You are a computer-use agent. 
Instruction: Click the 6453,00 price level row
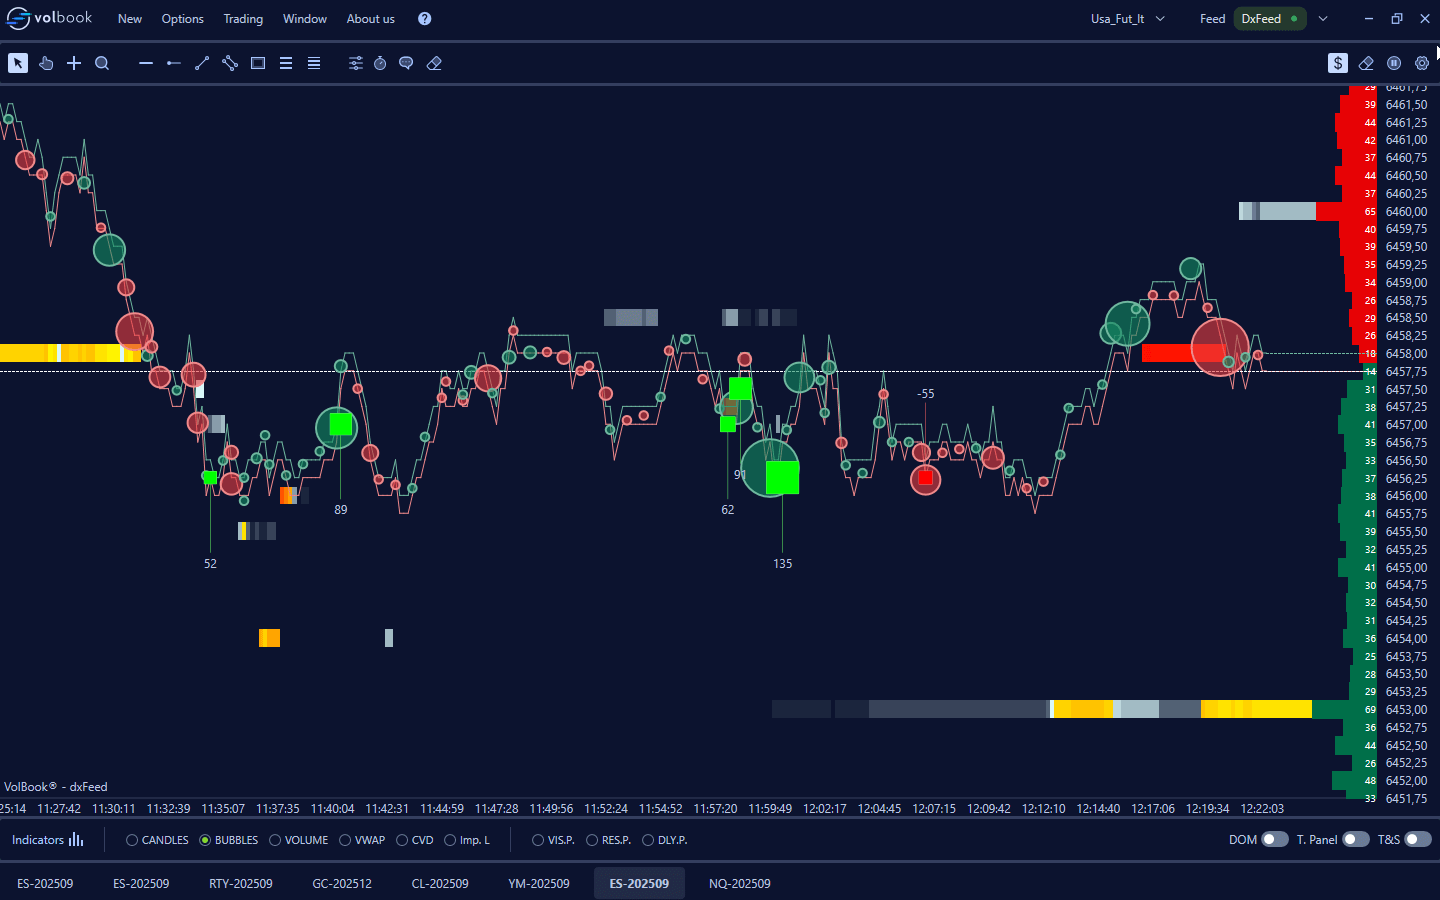point(1406,710)
